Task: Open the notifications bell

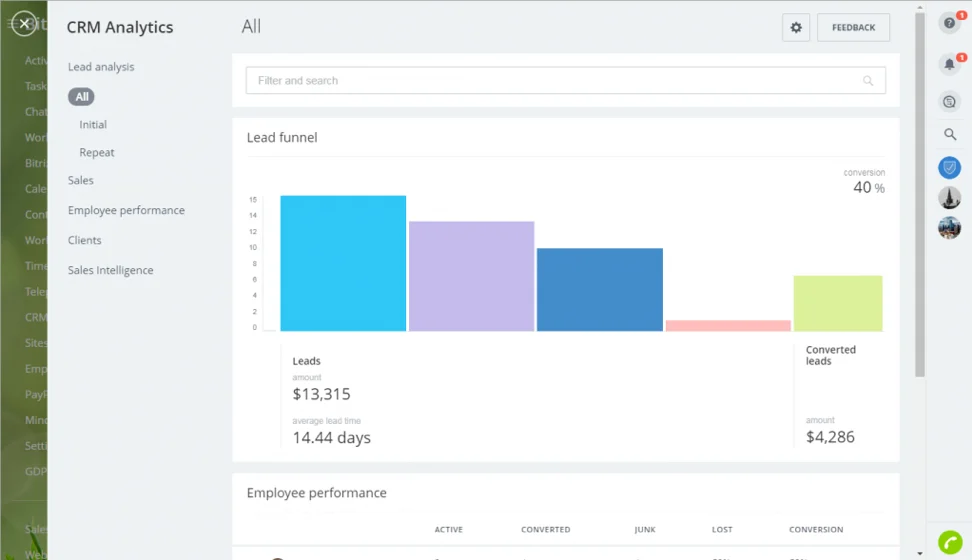Action: click(949, 64)
